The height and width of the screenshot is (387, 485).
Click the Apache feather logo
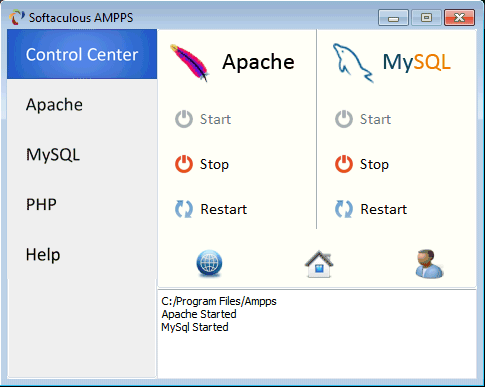click(189, 63)
